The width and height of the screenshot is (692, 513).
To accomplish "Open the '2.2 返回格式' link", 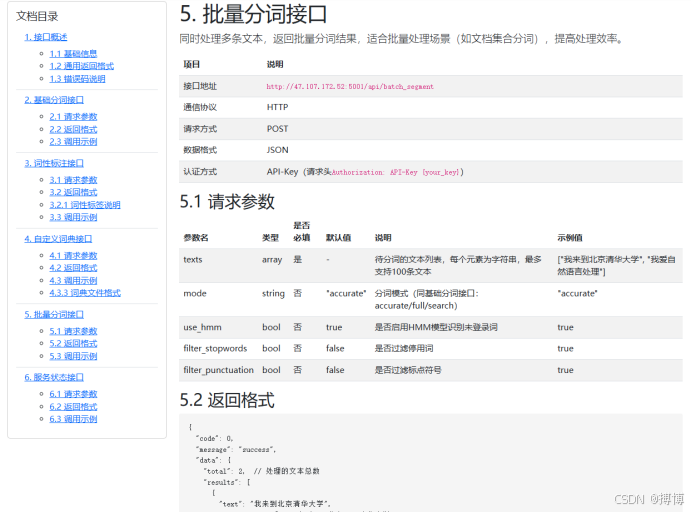I will (73, 129).
